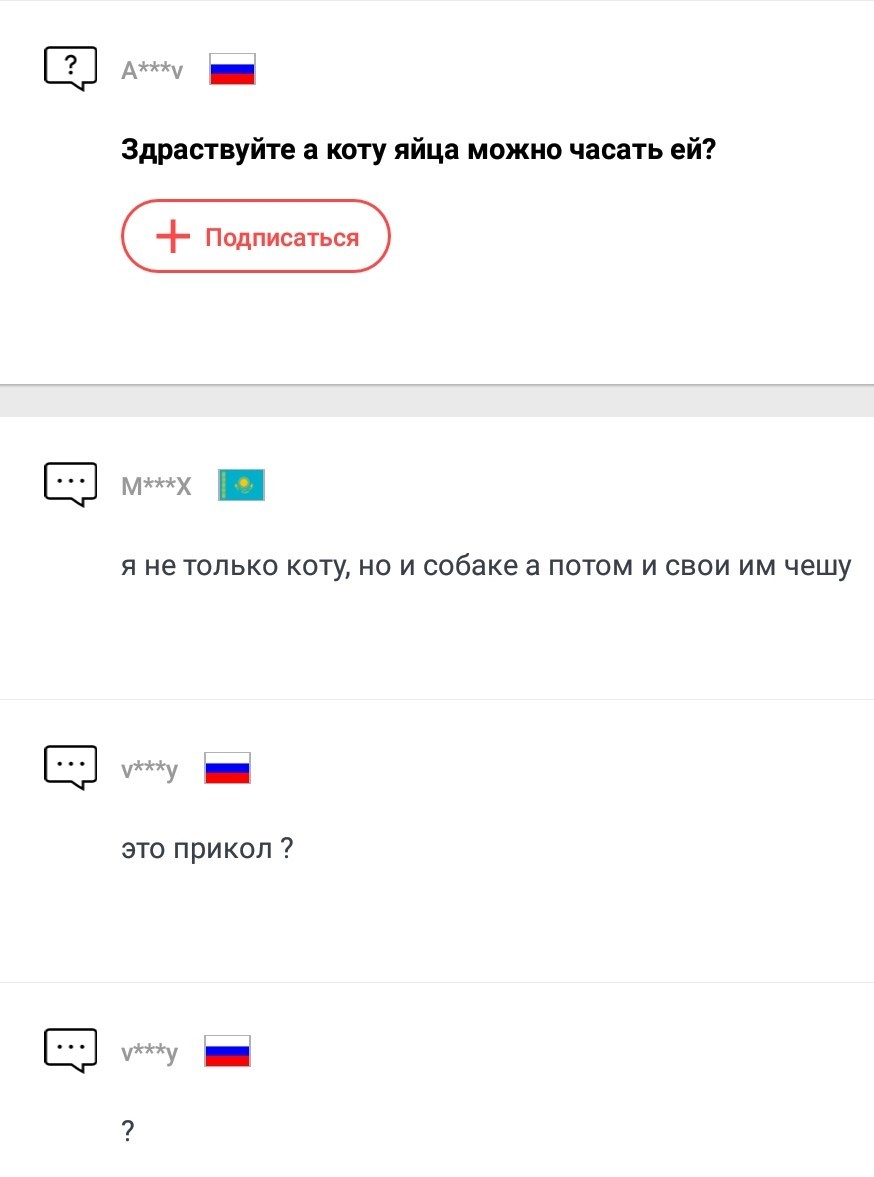Click the comment bubble icon above 'это прикол ?'
Viewport: 874px width, 1177px height.
tap(70, 767)
